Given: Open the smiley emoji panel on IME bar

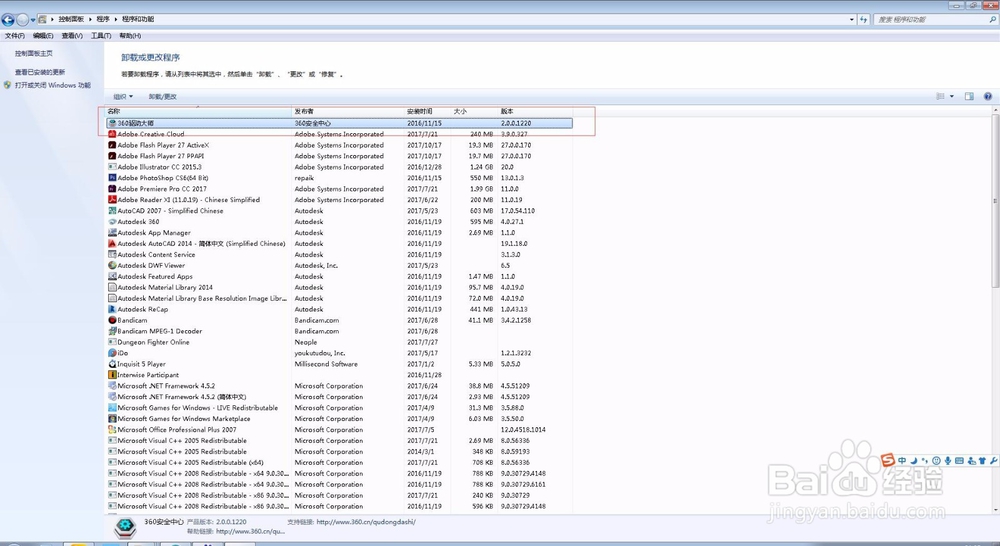Looking at the screenshot, I should coord(936,461).
